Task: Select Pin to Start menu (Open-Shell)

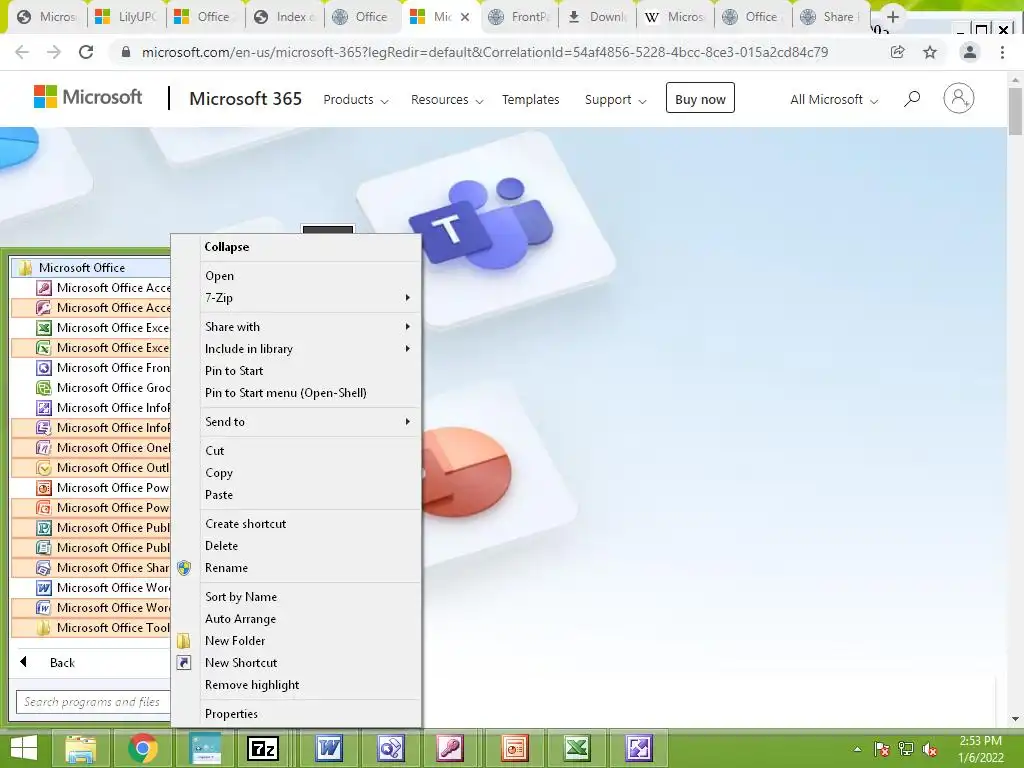Action: point(310,393)
